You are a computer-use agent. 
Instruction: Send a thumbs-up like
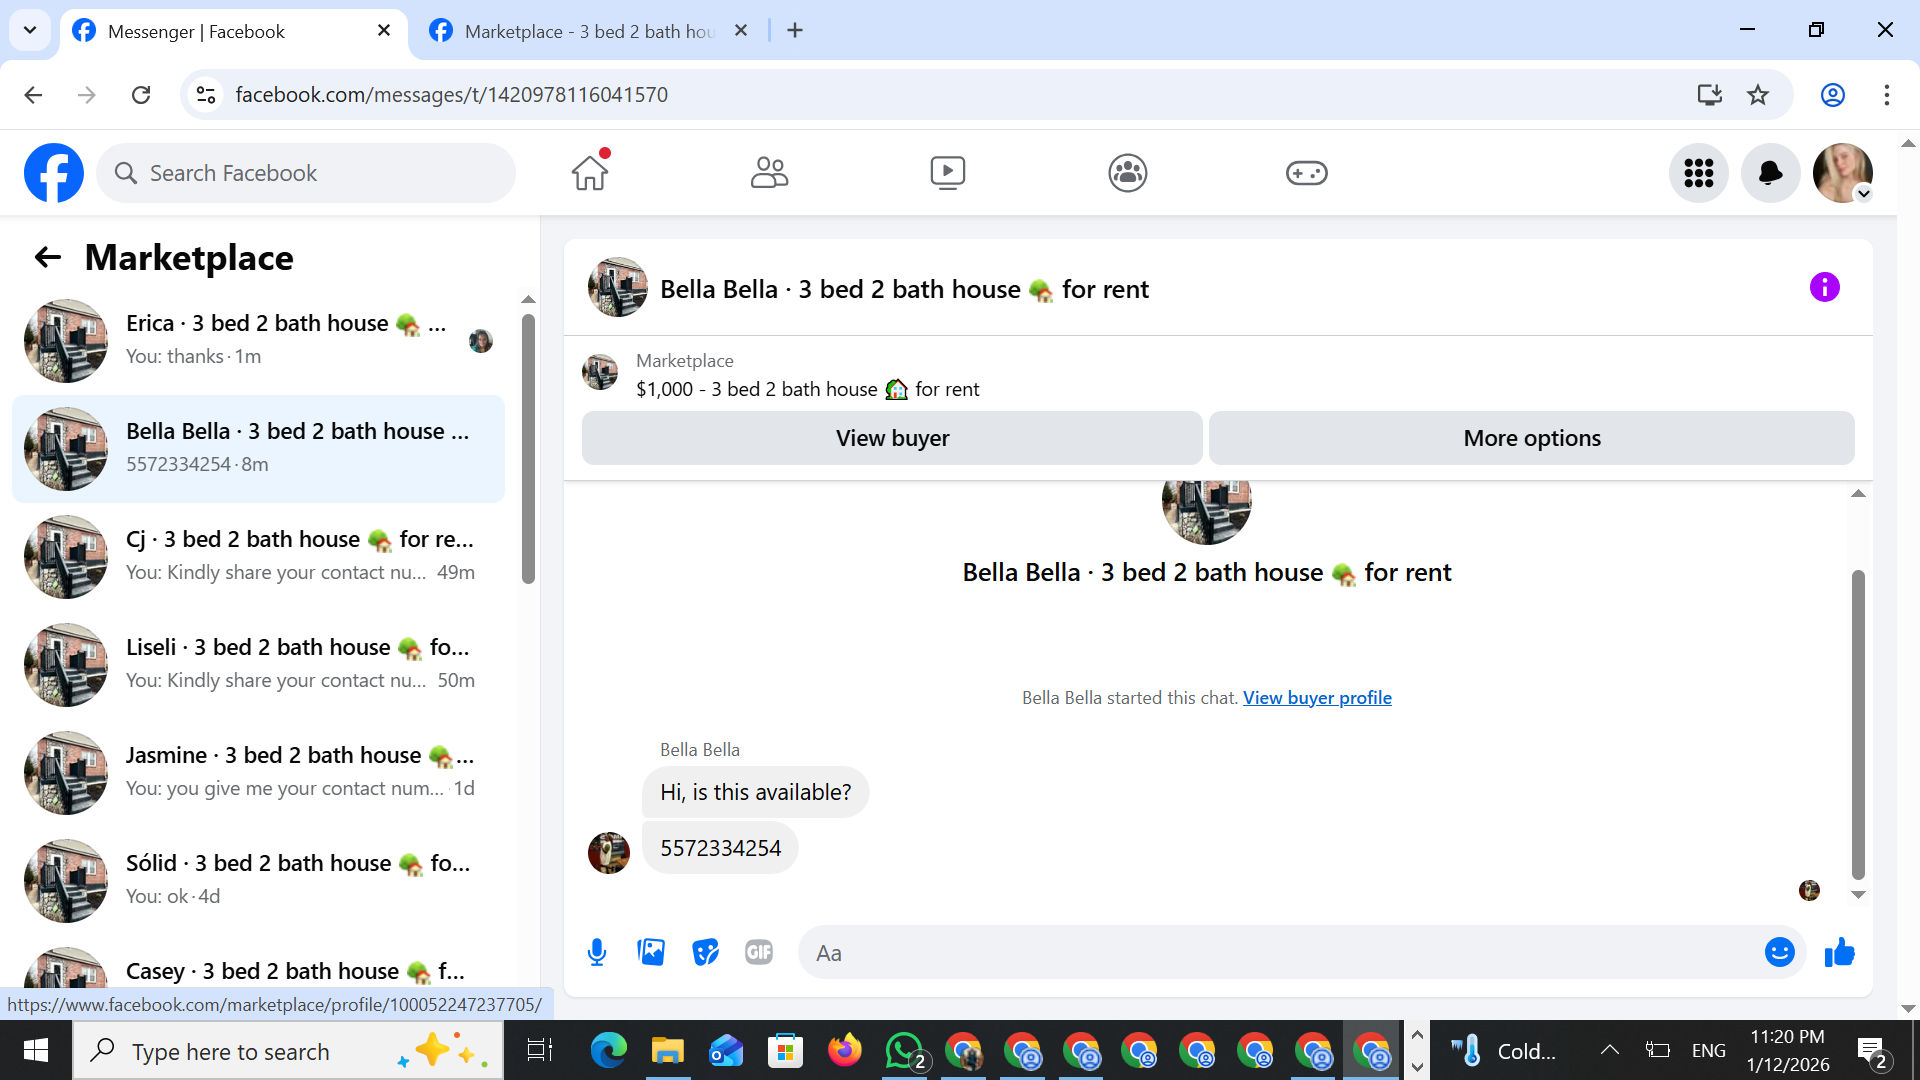pyautogui.click(x=1839, y=952)
